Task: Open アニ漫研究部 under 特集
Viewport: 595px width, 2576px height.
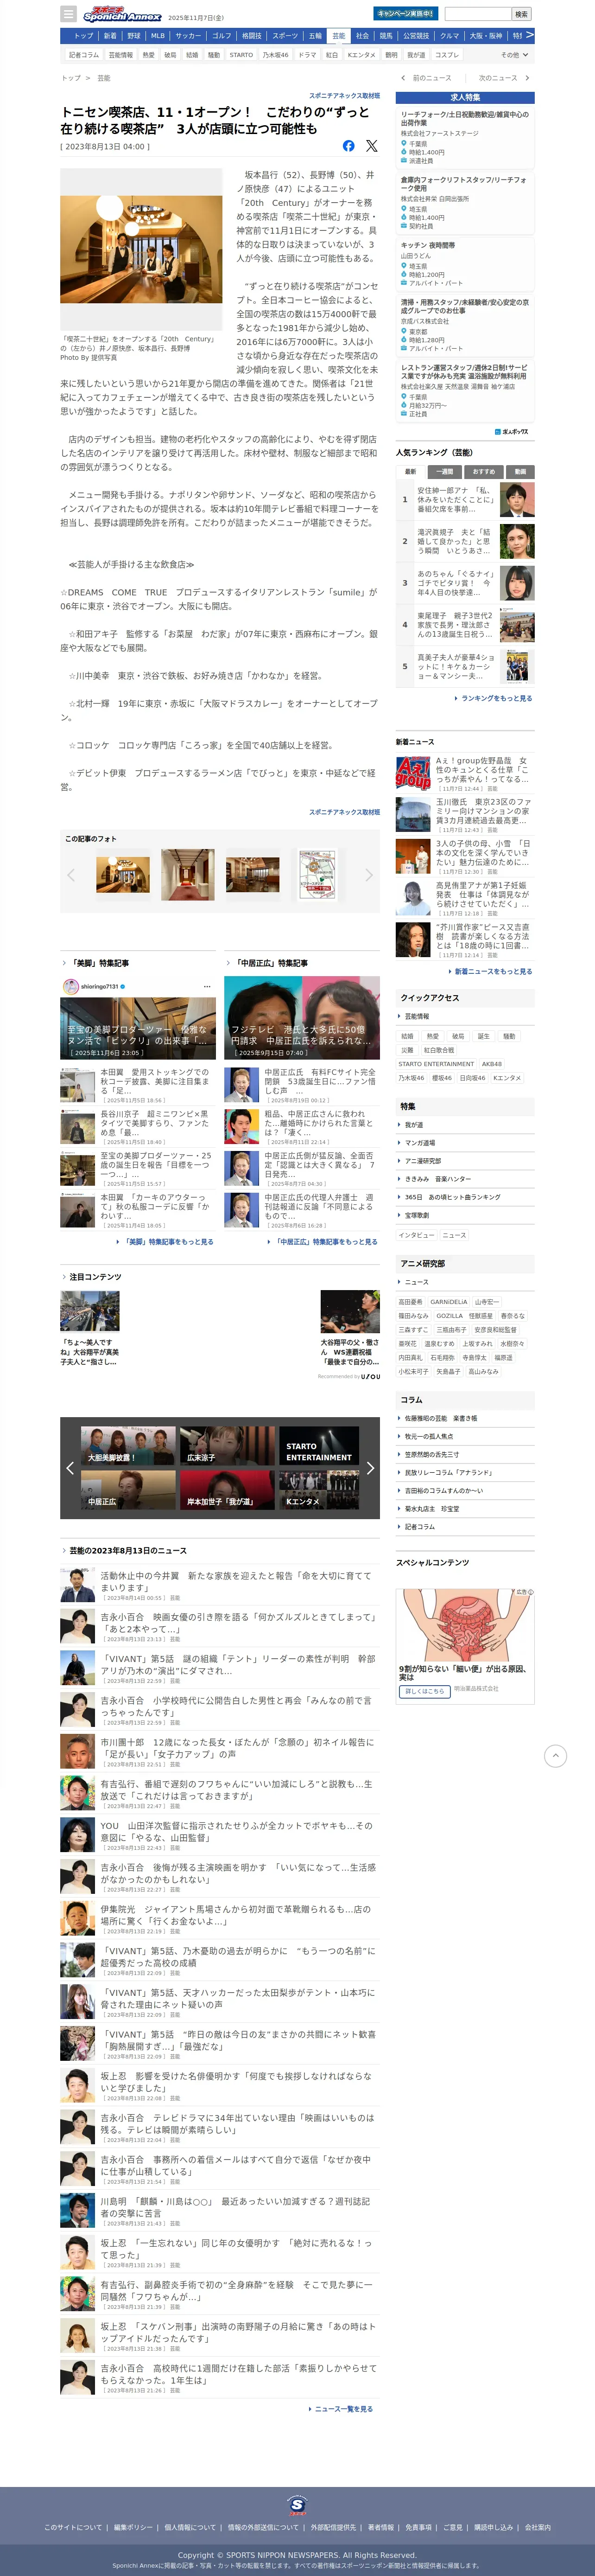Action: coord(465,1161)
